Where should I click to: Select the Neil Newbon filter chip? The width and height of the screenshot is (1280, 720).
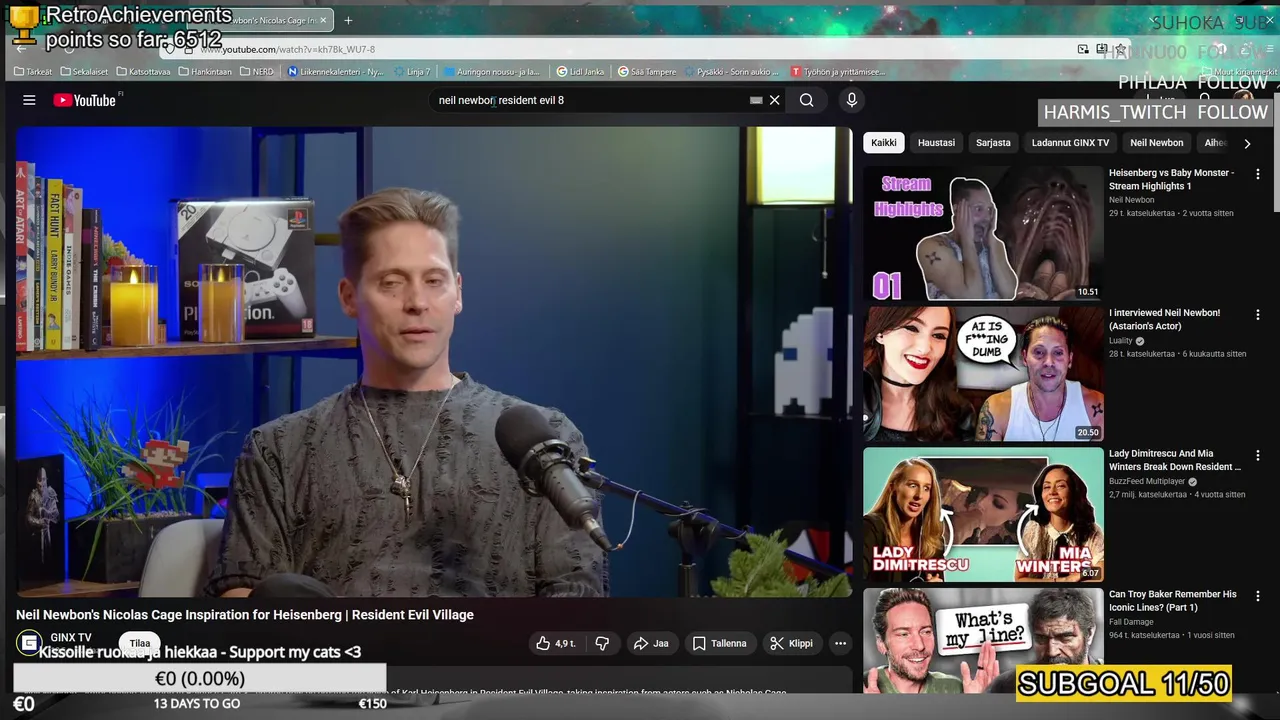click(x=1156, y=143)
